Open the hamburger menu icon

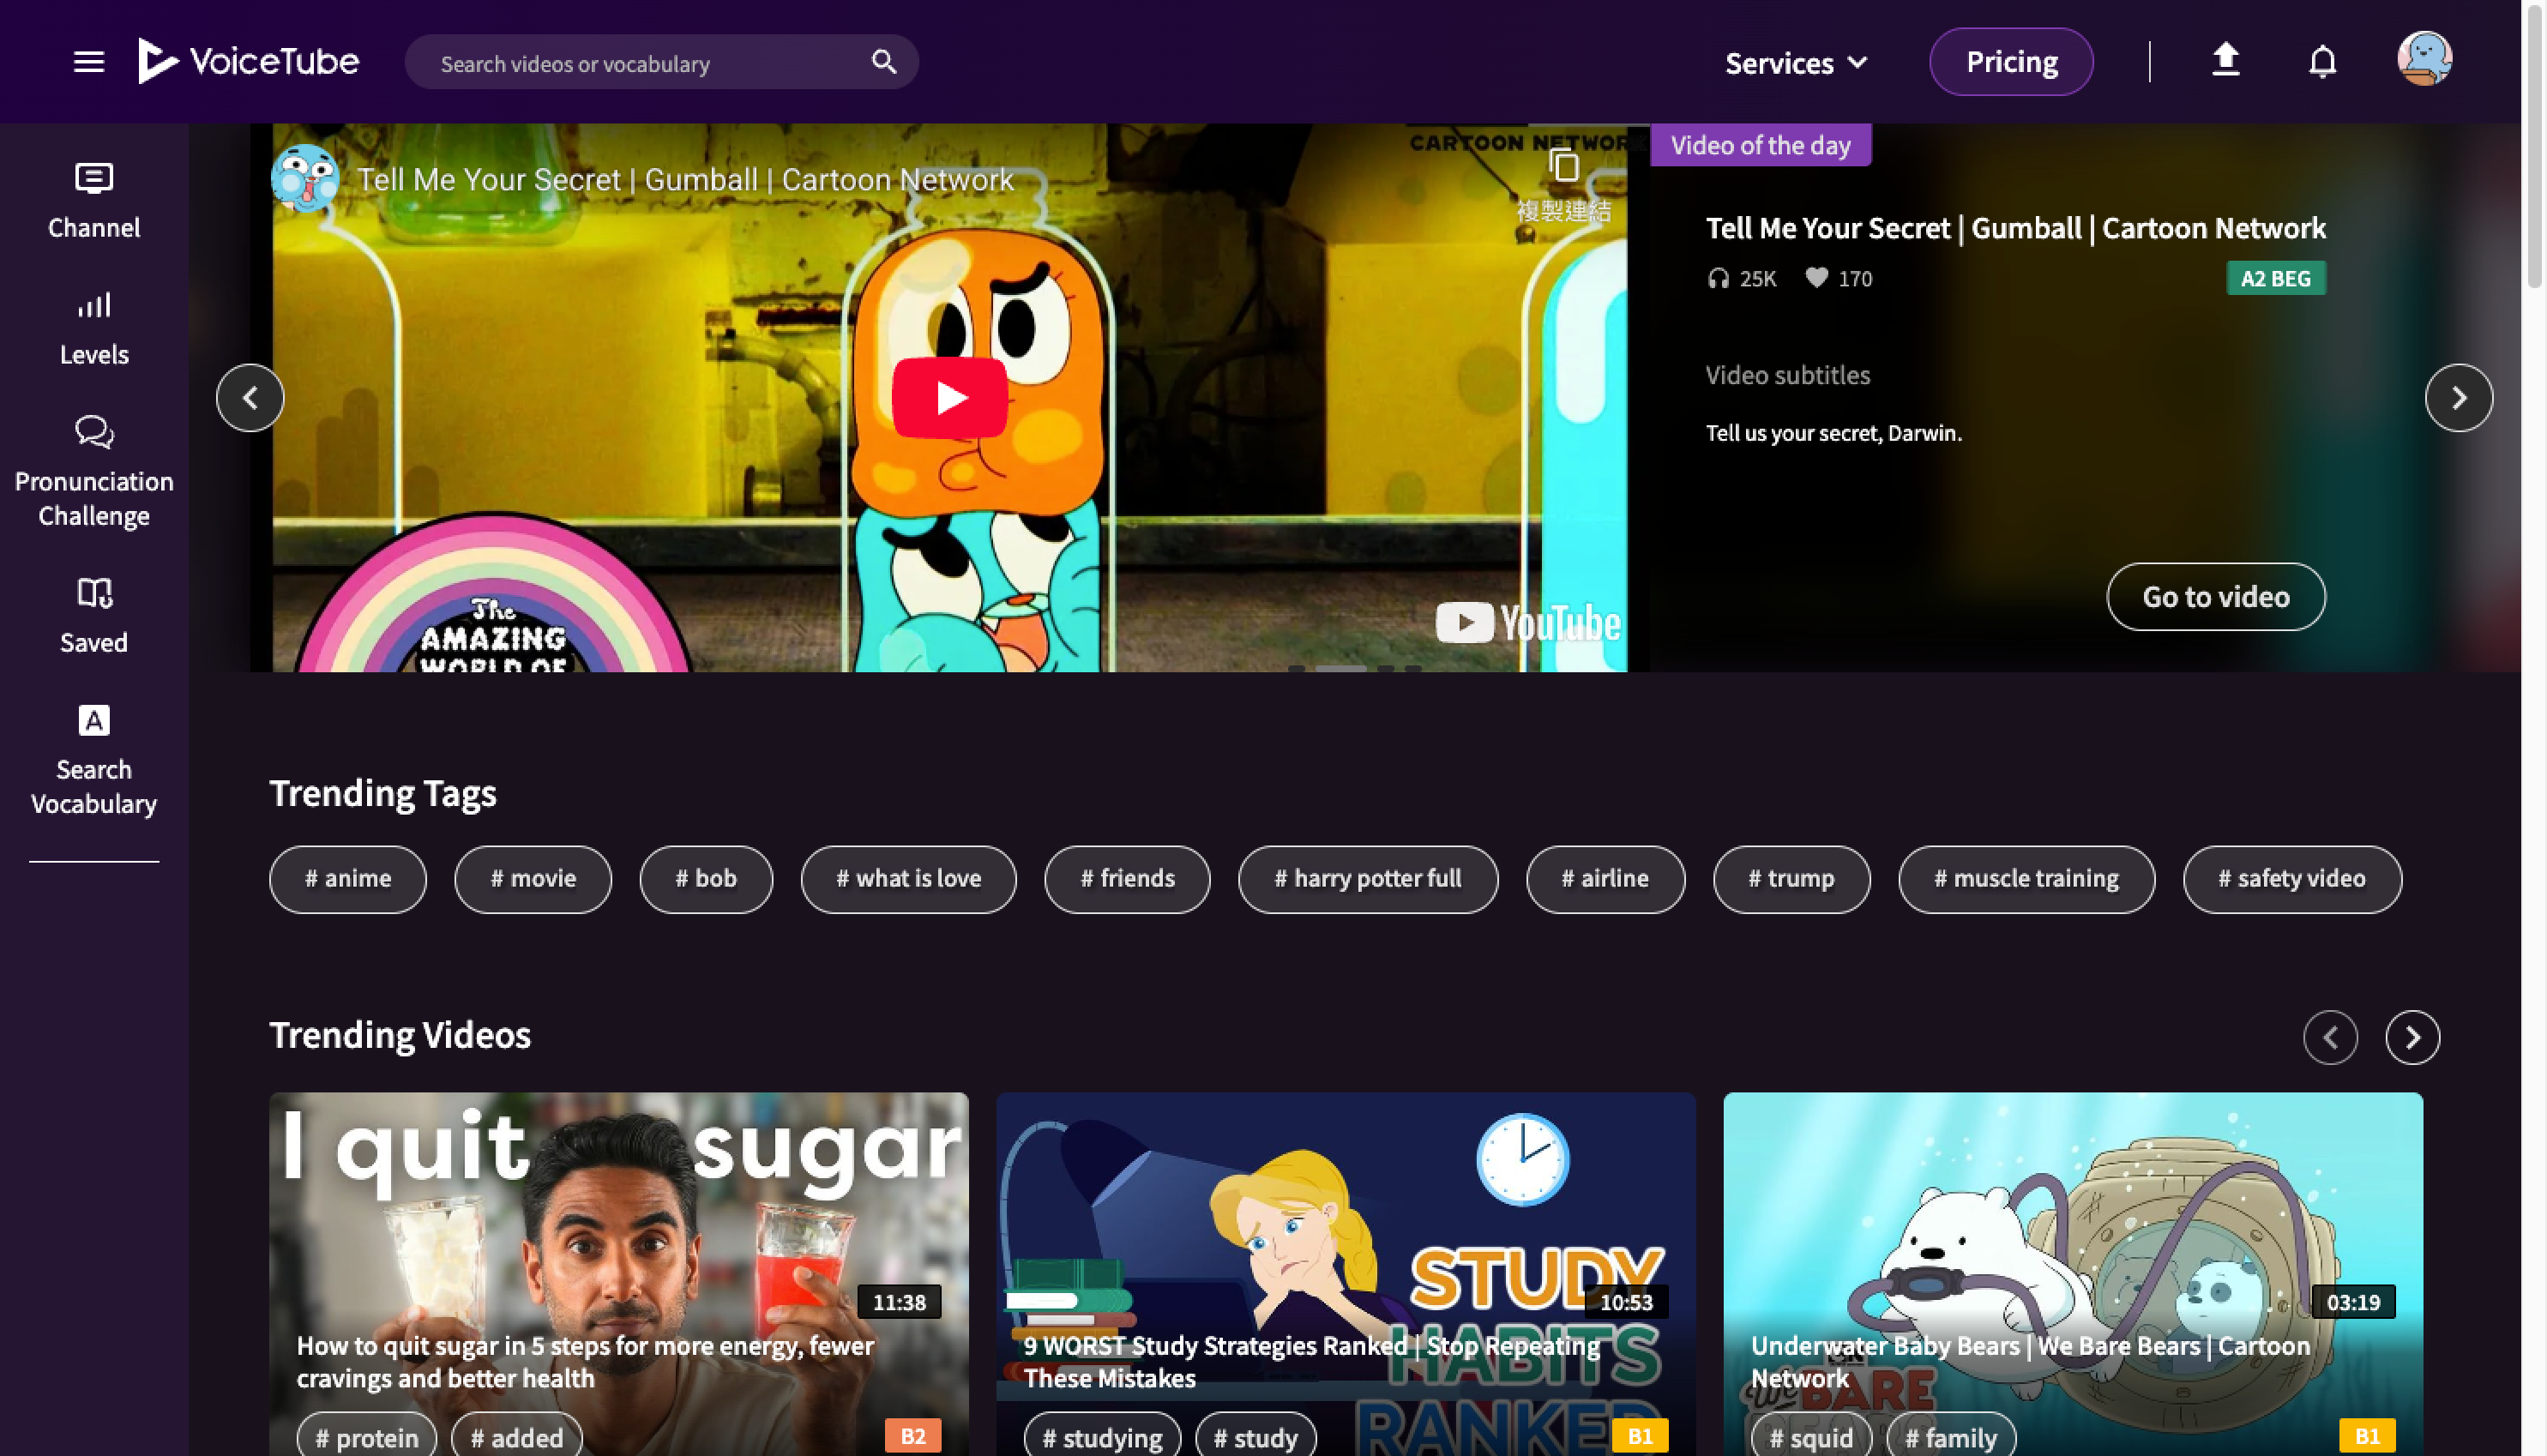coord(89,62)
